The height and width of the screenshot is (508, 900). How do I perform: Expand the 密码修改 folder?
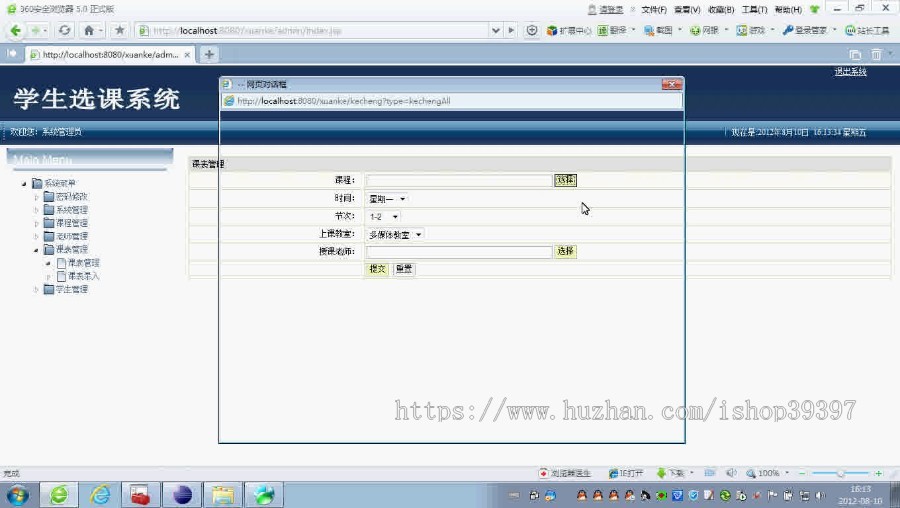(36, 197)
